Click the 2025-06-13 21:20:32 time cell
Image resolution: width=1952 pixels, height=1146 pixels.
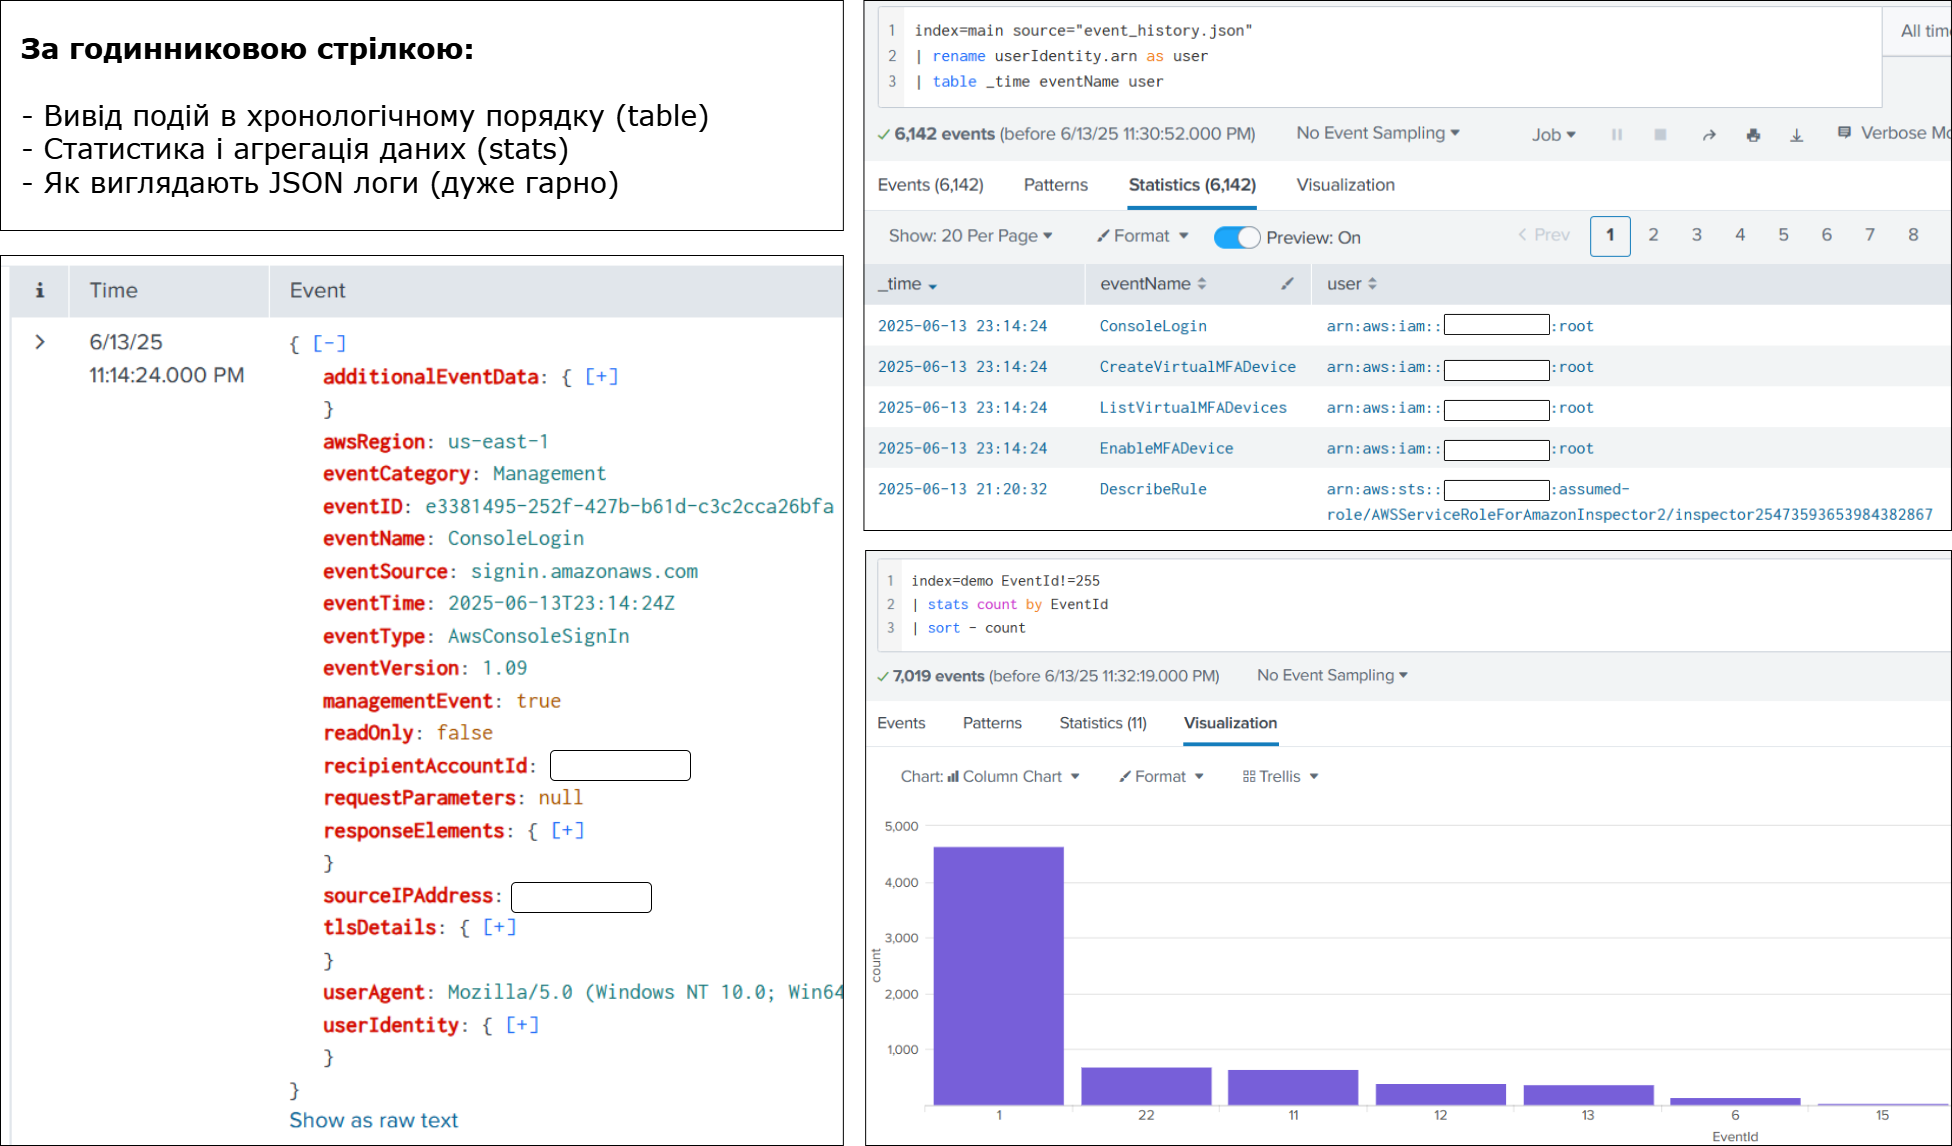click(x=962, y=489)
